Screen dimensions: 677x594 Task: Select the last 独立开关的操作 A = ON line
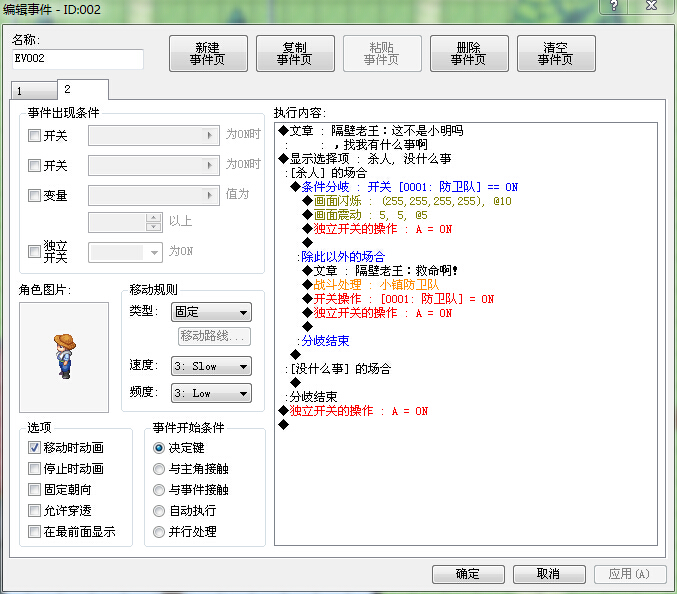coord(353,411)
